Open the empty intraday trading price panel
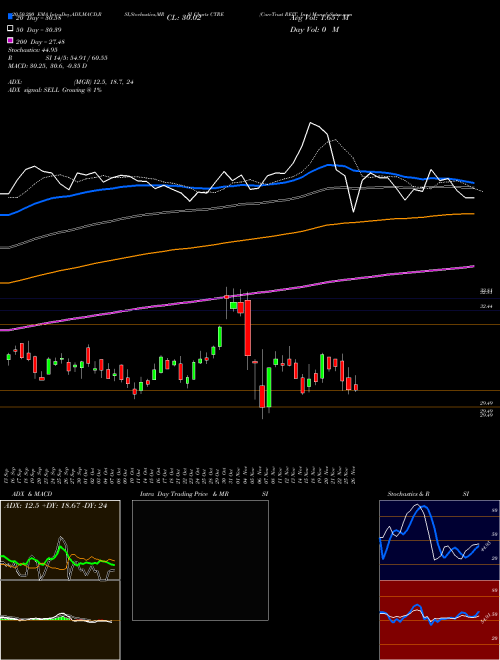The width and height of the screenshot is (500, 660). tap(200, 560)
